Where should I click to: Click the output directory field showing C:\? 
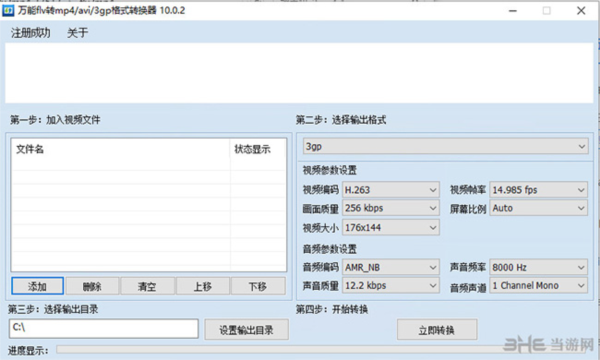tap(104, 329)
